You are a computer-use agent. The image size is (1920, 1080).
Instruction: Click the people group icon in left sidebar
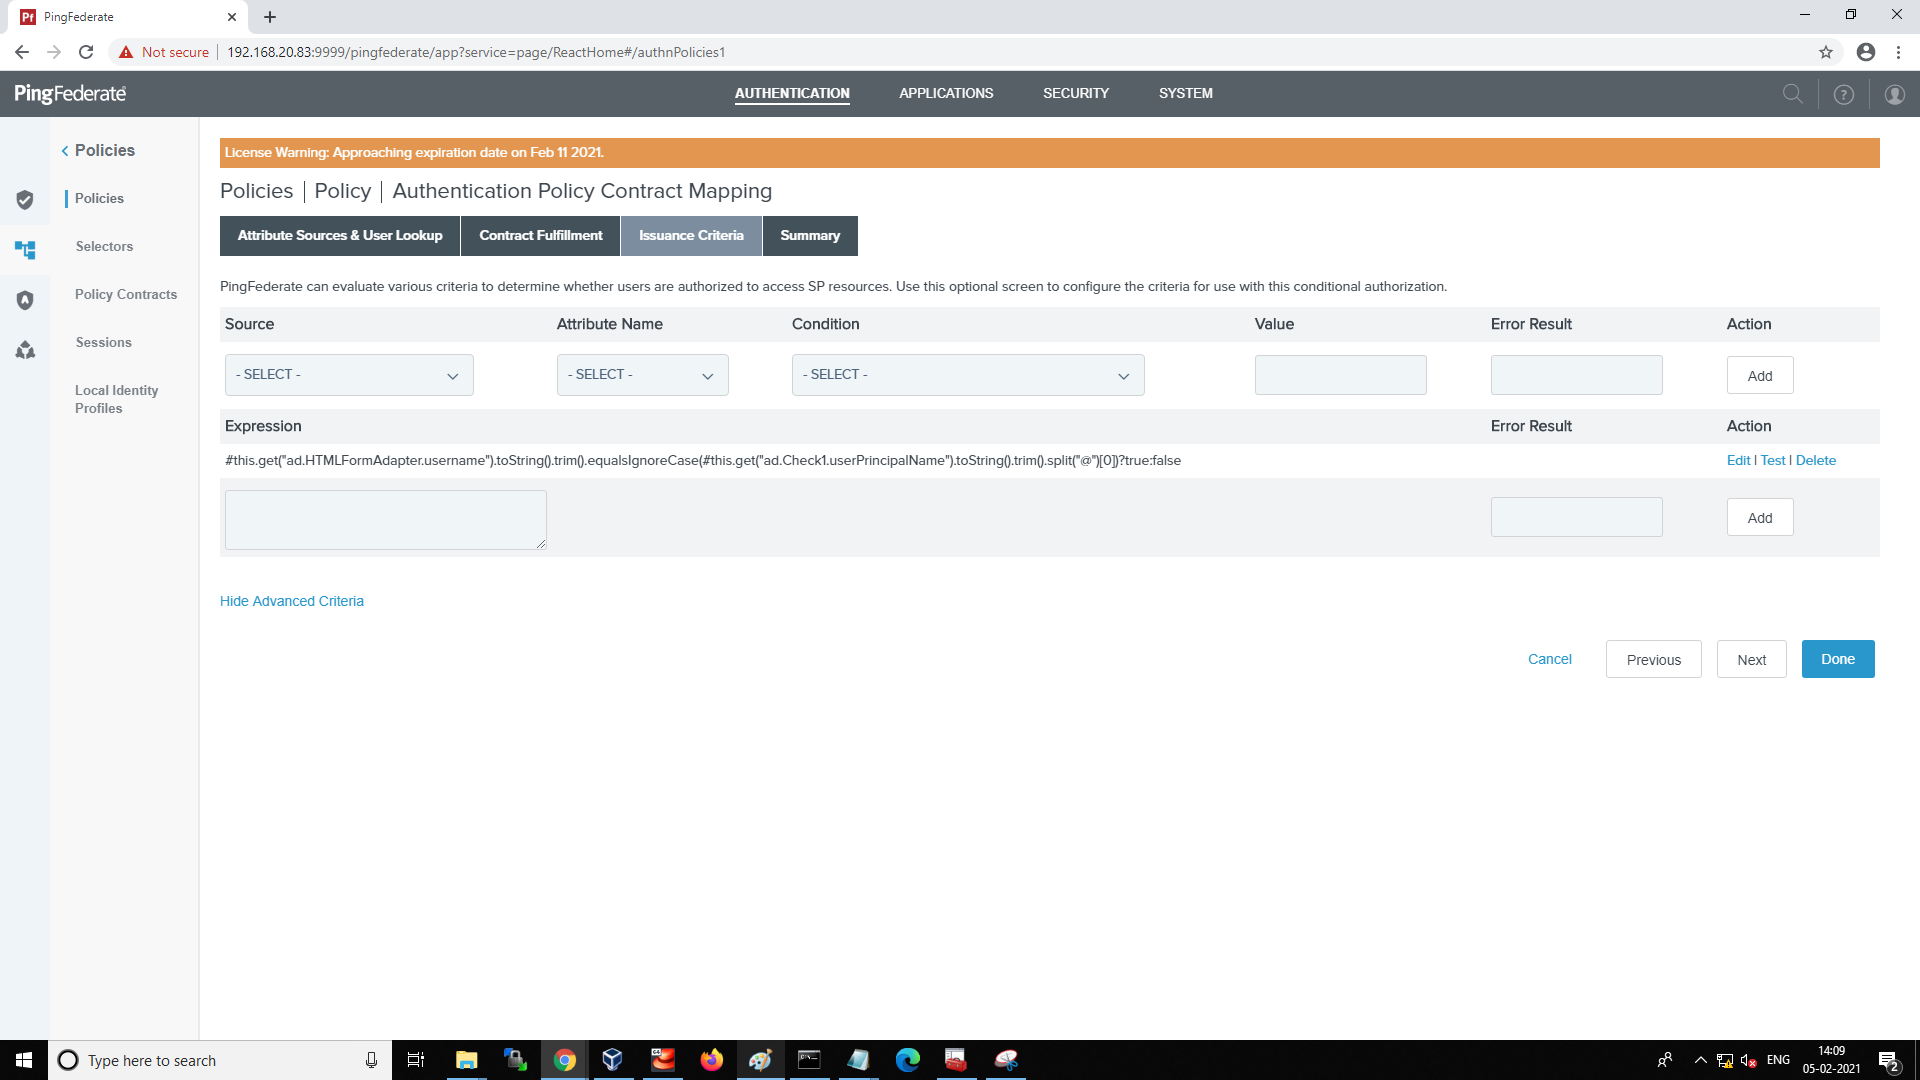pos(25,350)
